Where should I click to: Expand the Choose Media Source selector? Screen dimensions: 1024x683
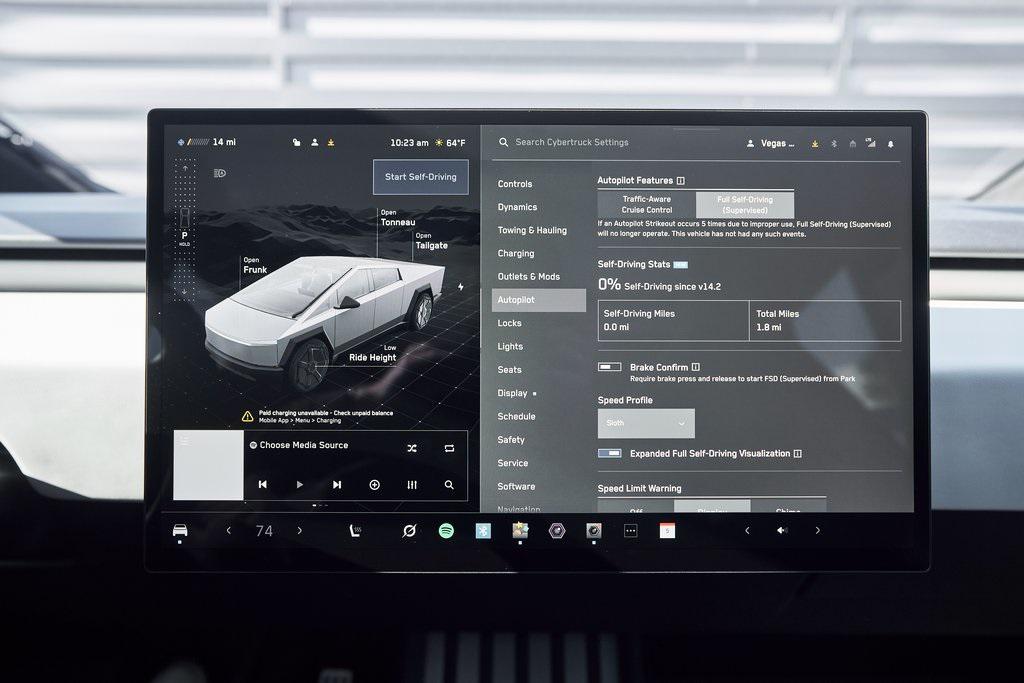pyautogui.click(x=304, y=445)
